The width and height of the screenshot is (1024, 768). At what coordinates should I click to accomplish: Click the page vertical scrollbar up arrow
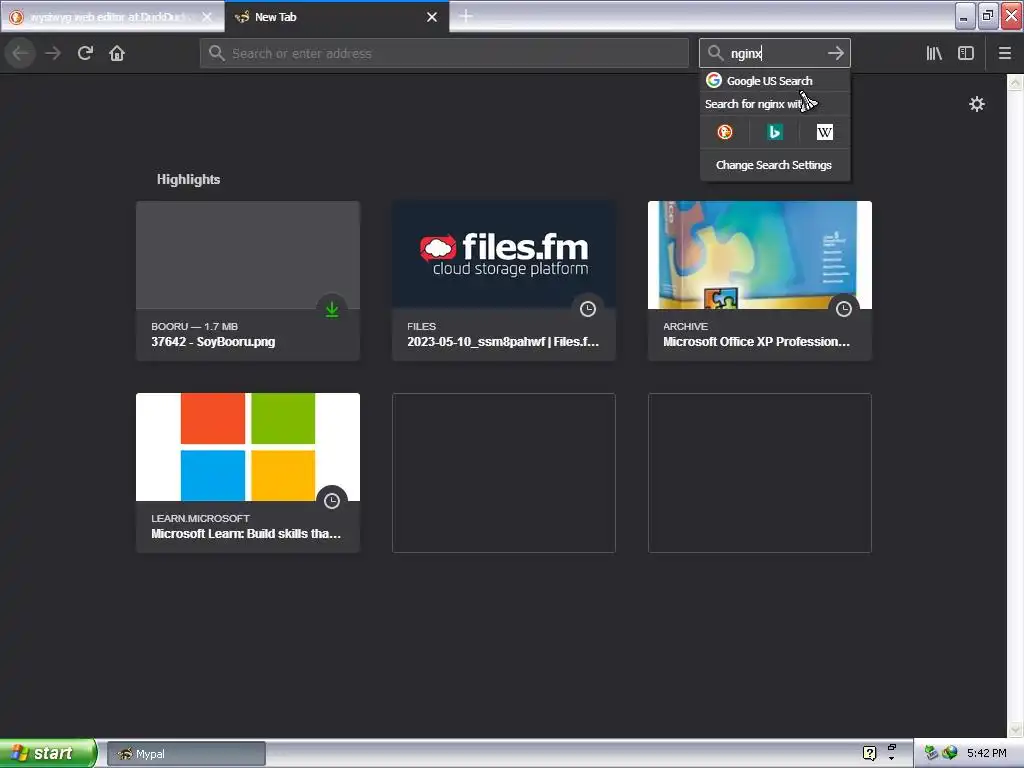(x=1015, y=82)
